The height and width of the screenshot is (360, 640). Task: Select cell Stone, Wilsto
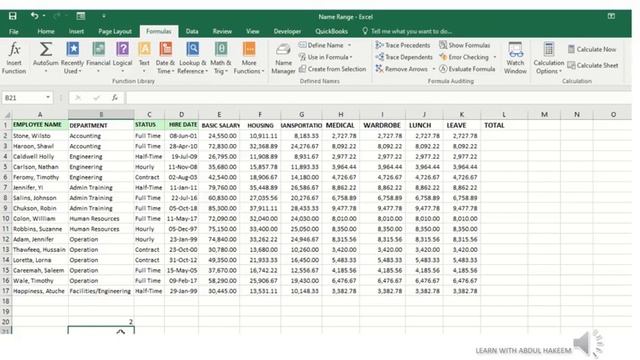click(x=40, y=136)
